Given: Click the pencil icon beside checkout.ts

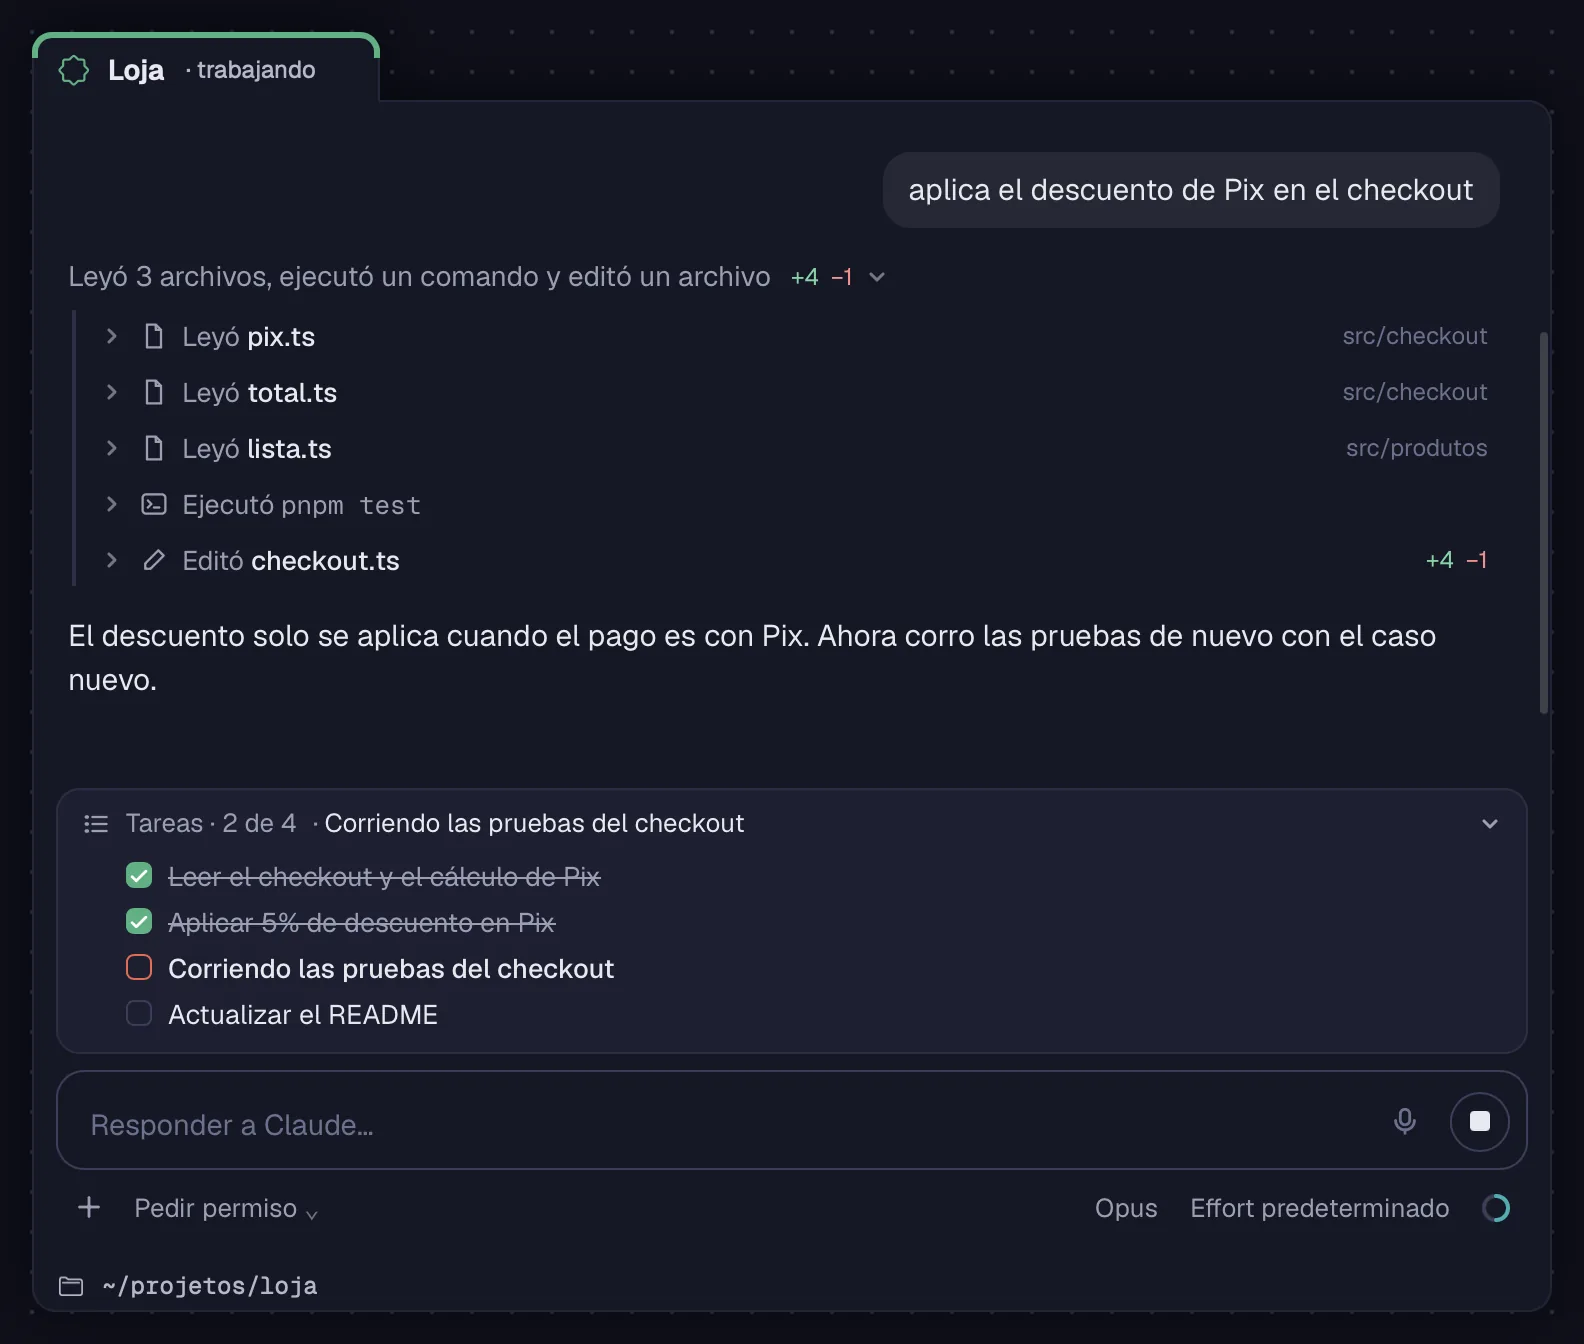Looking at the screenshot, I should click(154, 561).
